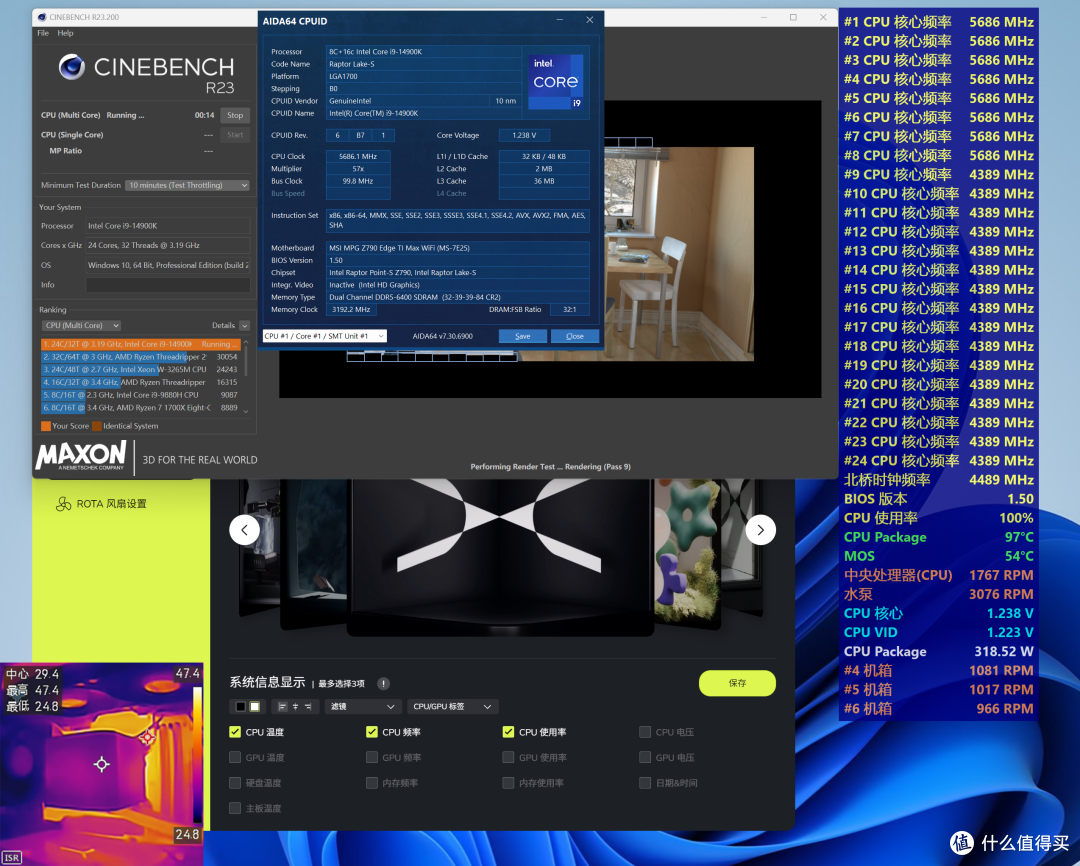Open ROTA fan settings
The width and height of the screenshot is (1080, 866).
[x=101, y=504]
